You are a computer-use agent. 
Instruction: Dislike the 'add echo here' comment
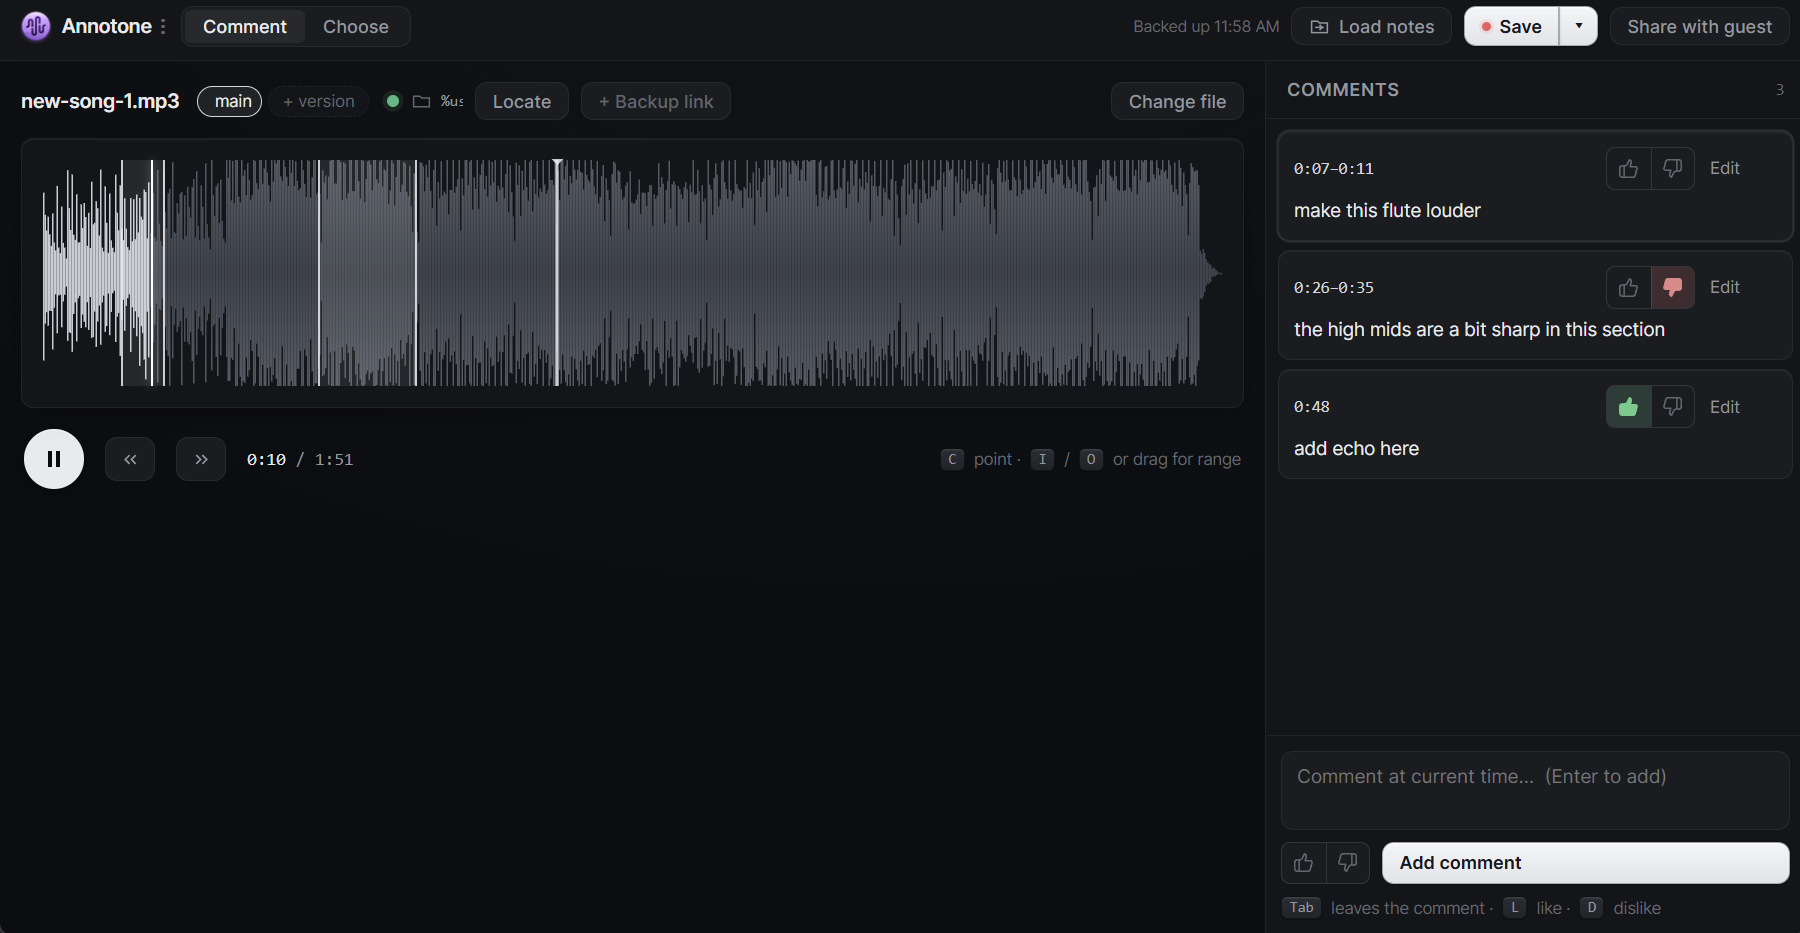pos(1672,407)
